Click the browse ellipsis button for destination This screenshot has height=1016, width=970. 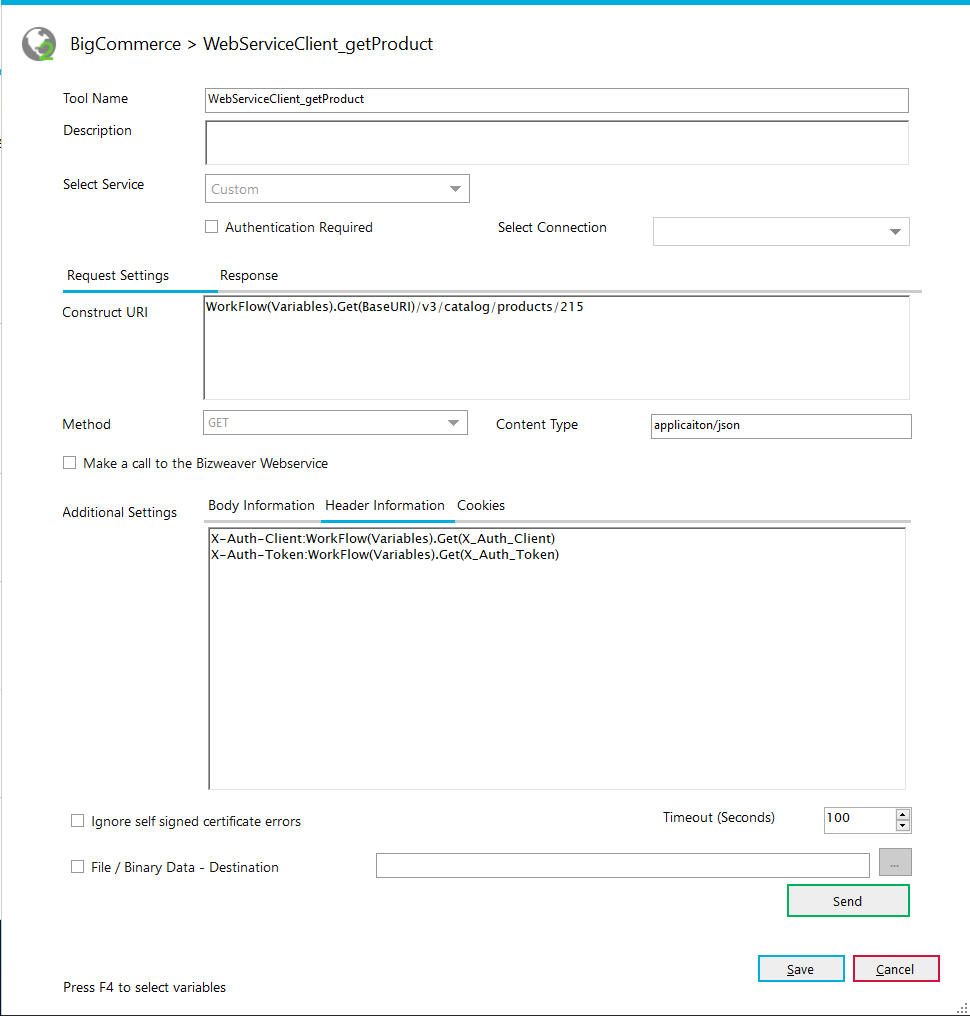point(895,862)
